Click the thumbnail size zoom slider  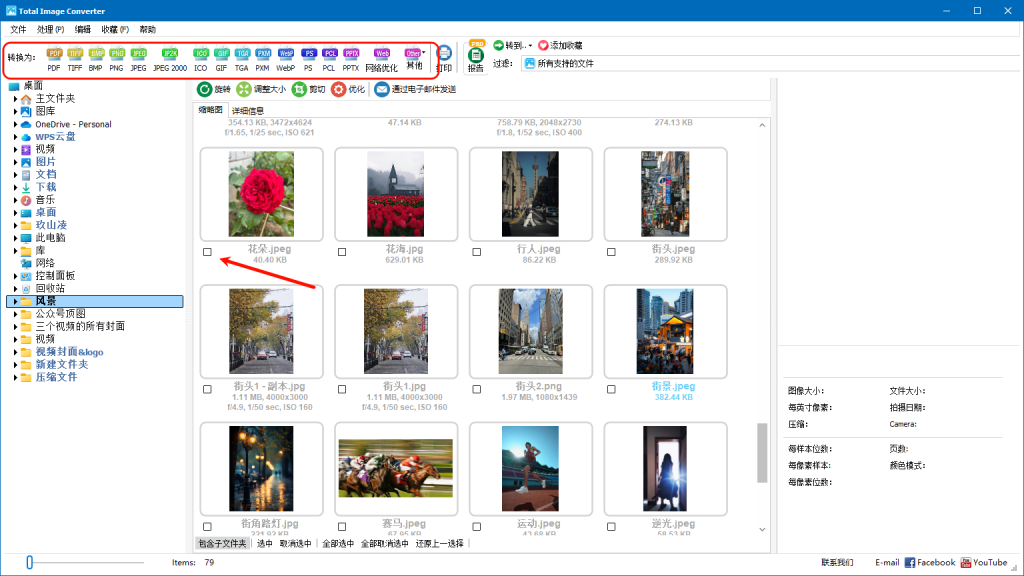tap(30, 563)
